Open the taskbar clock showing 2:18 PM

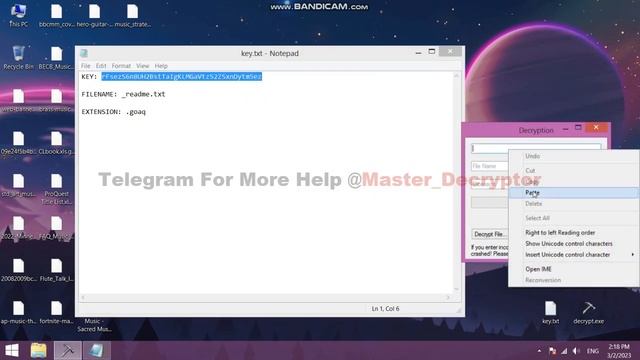[x=619, y=351]
